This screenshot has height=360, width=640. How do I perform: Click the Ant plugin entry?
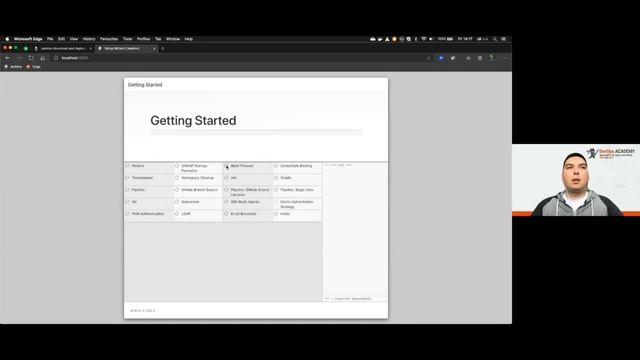[248, 180]
